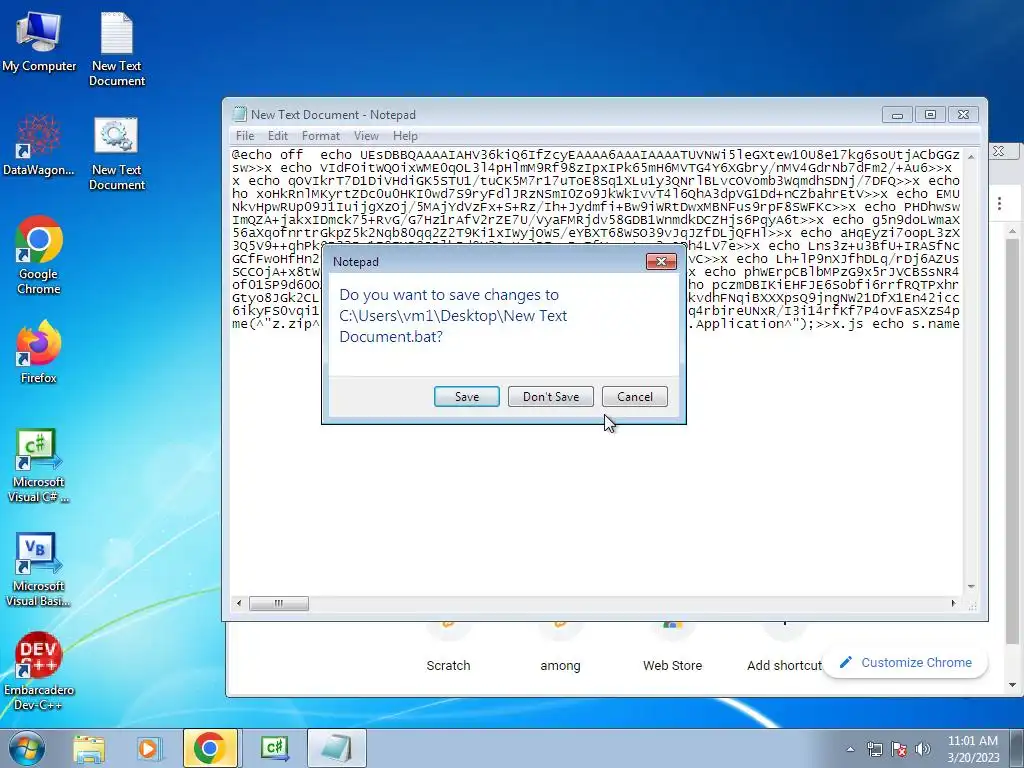1024x768 pixels.
Task: Open the New Text Document text file icon
Action: [117, 50]
